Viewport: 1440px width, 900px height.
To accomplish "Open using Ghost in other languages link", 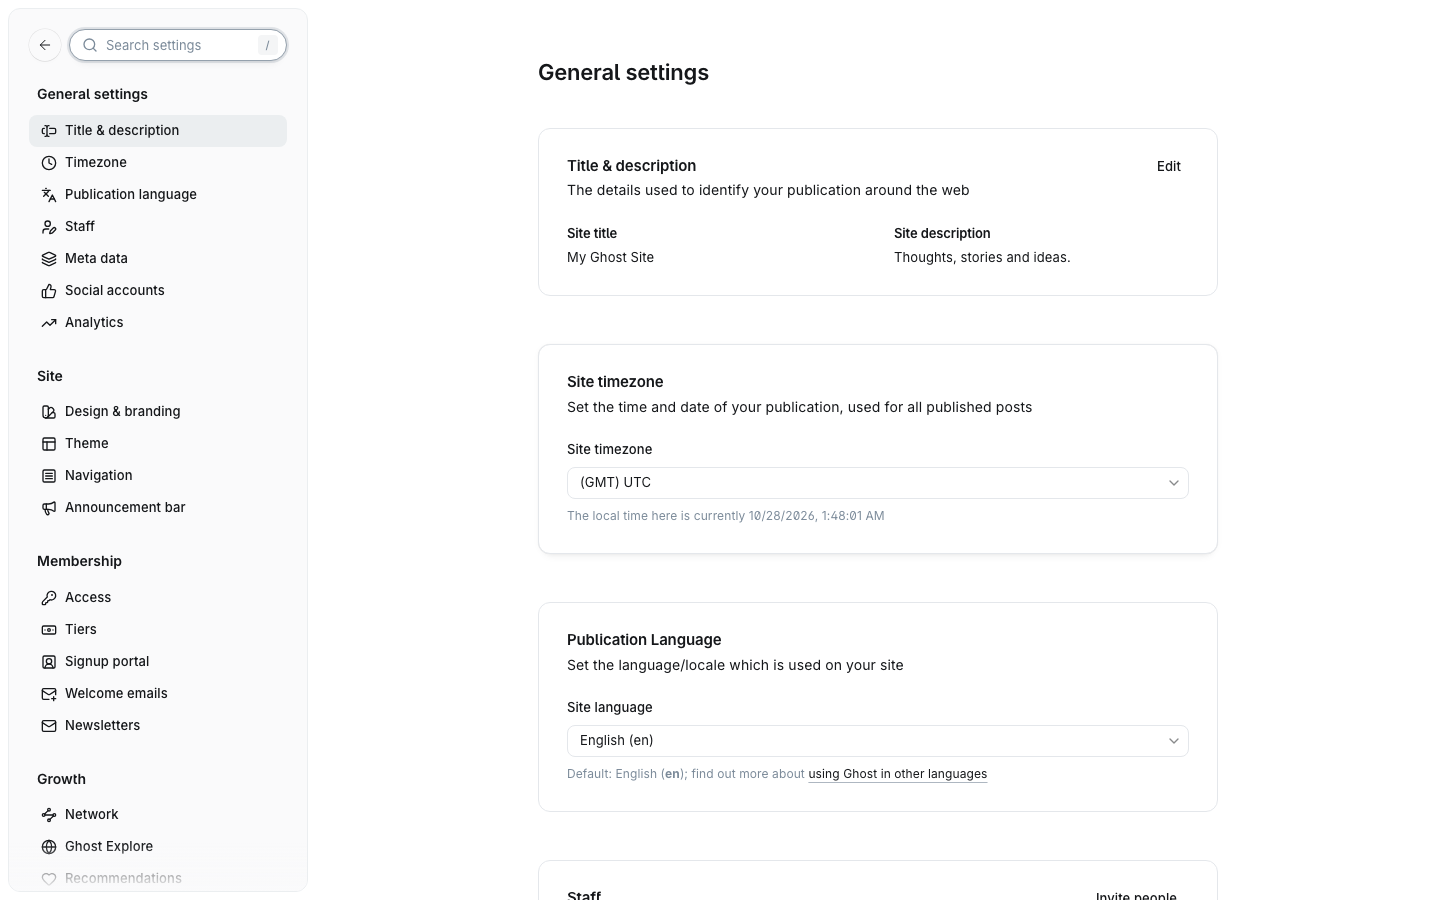I will click(897, 774).
